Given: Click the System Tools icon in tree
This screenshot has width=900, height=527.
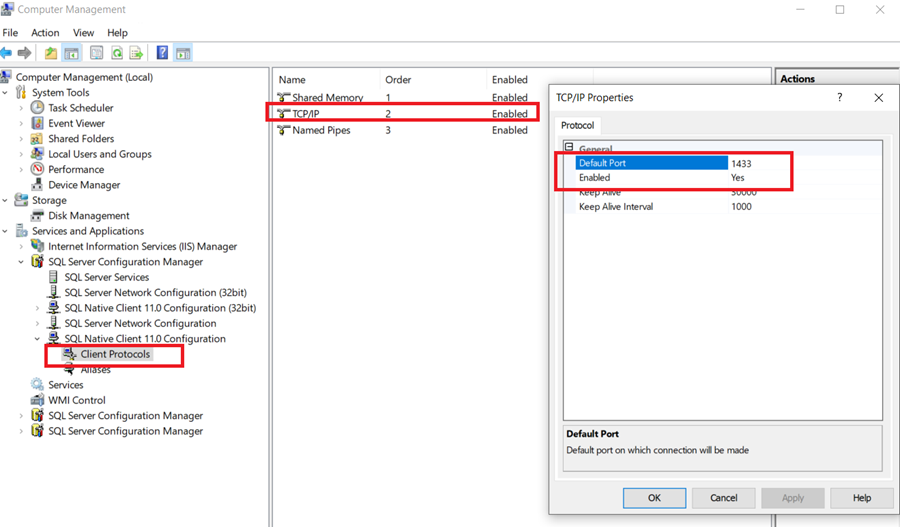Looking at the screenshot, I should (21, 92).
